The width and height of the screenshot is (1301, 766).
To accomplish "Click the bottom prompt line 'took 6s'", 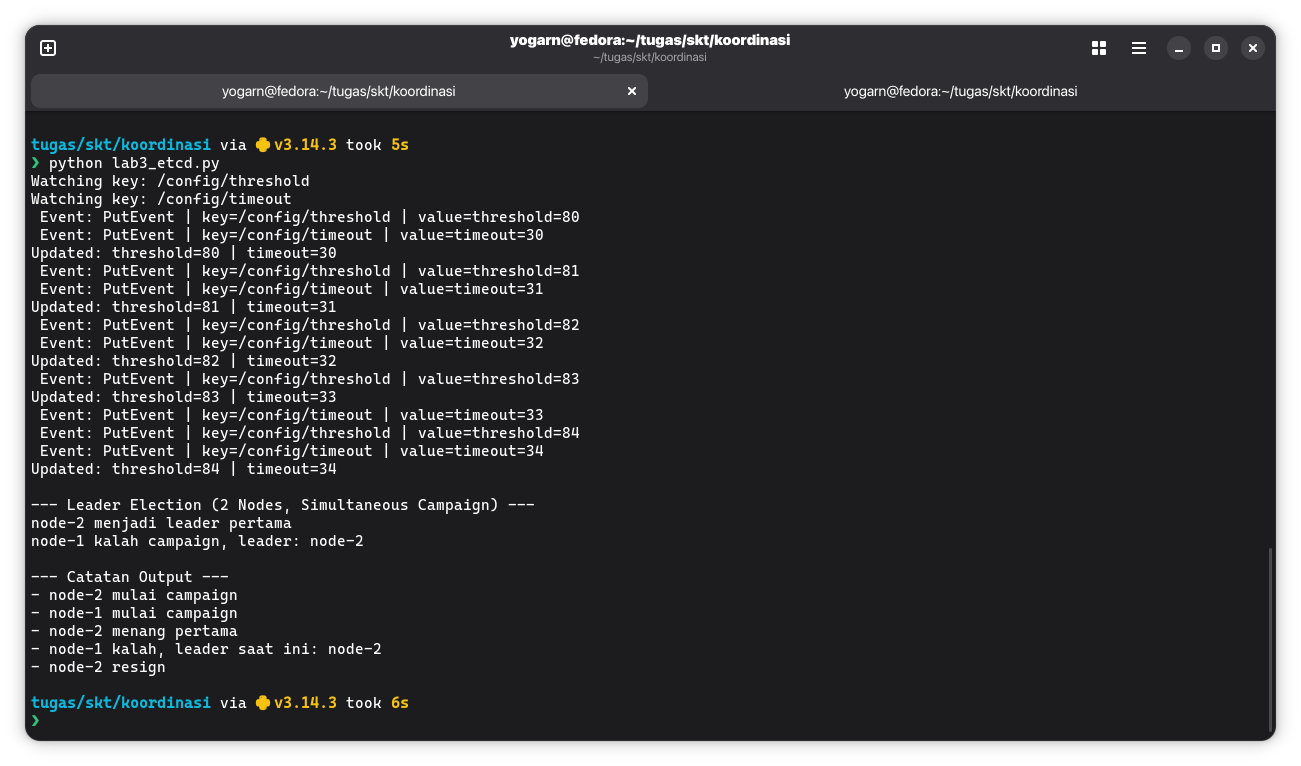I will coord(220,703).
